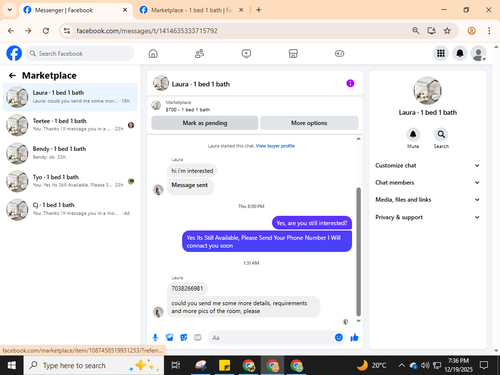Open the account profile avatar menu
Image resolution: width=500 pixels, height=375 pixels.
478,53
